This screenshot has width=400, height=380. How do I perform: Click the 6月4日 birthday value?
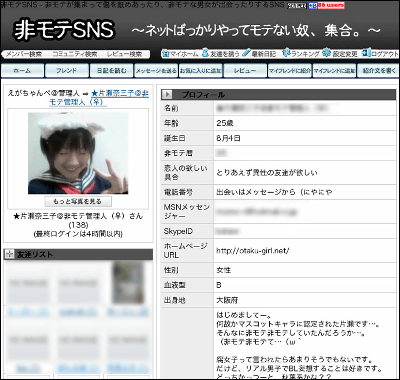[228, 138]
